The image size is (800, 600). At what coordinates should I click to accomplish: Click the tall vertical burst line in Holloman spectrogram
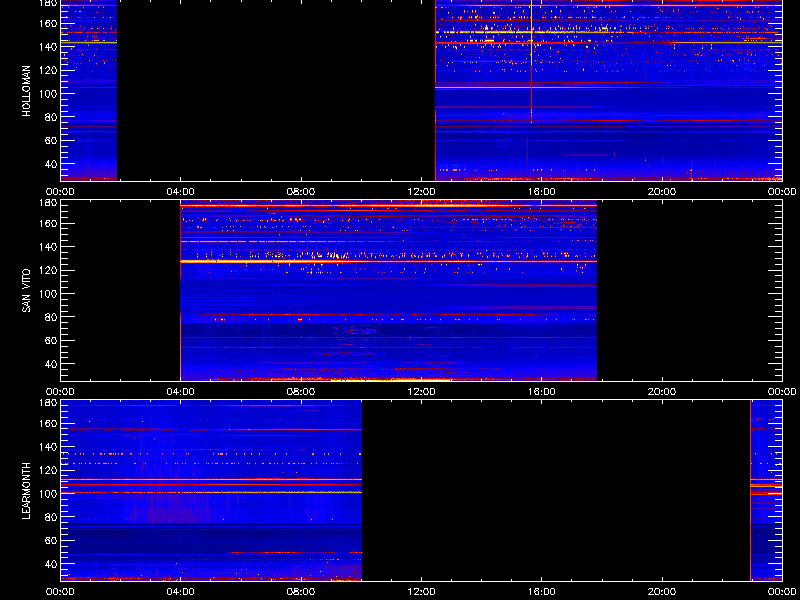pos(531,61)
